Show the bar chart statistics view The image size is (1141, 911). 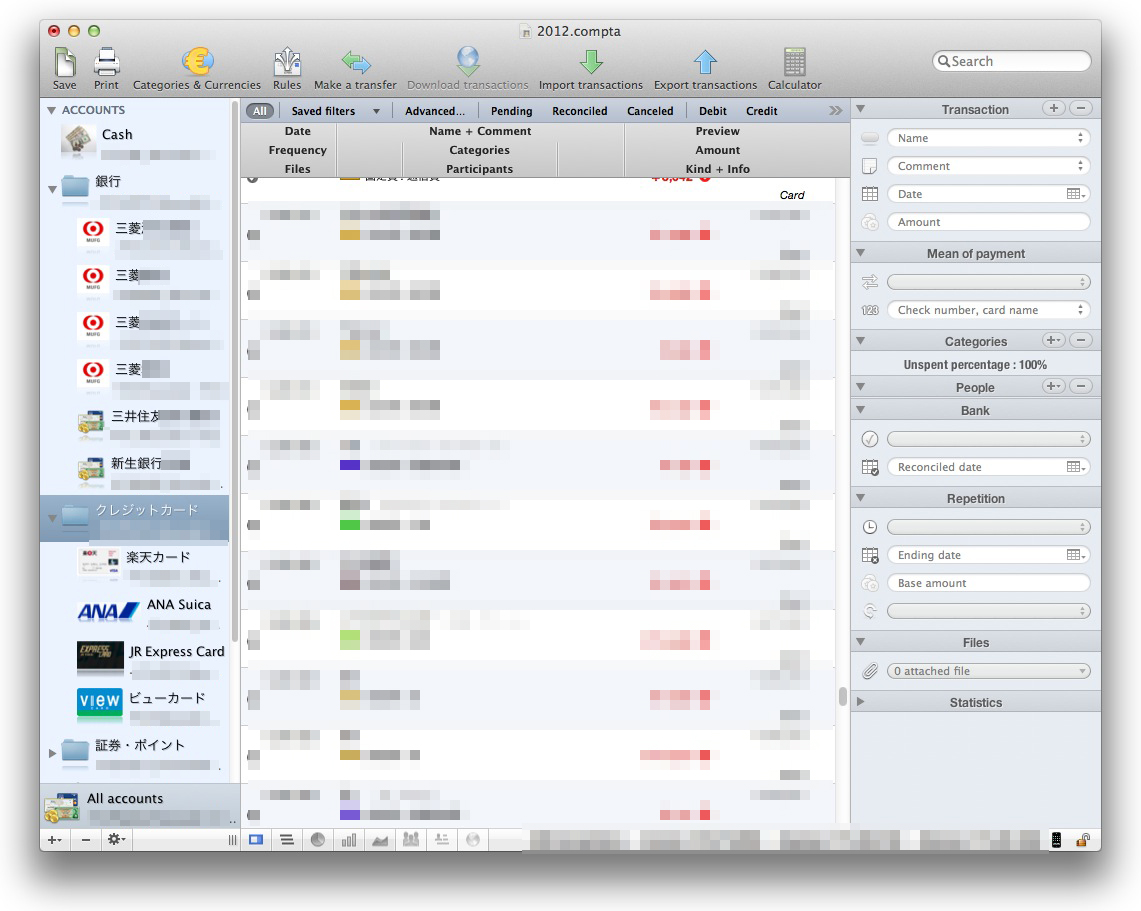(349, 840)
